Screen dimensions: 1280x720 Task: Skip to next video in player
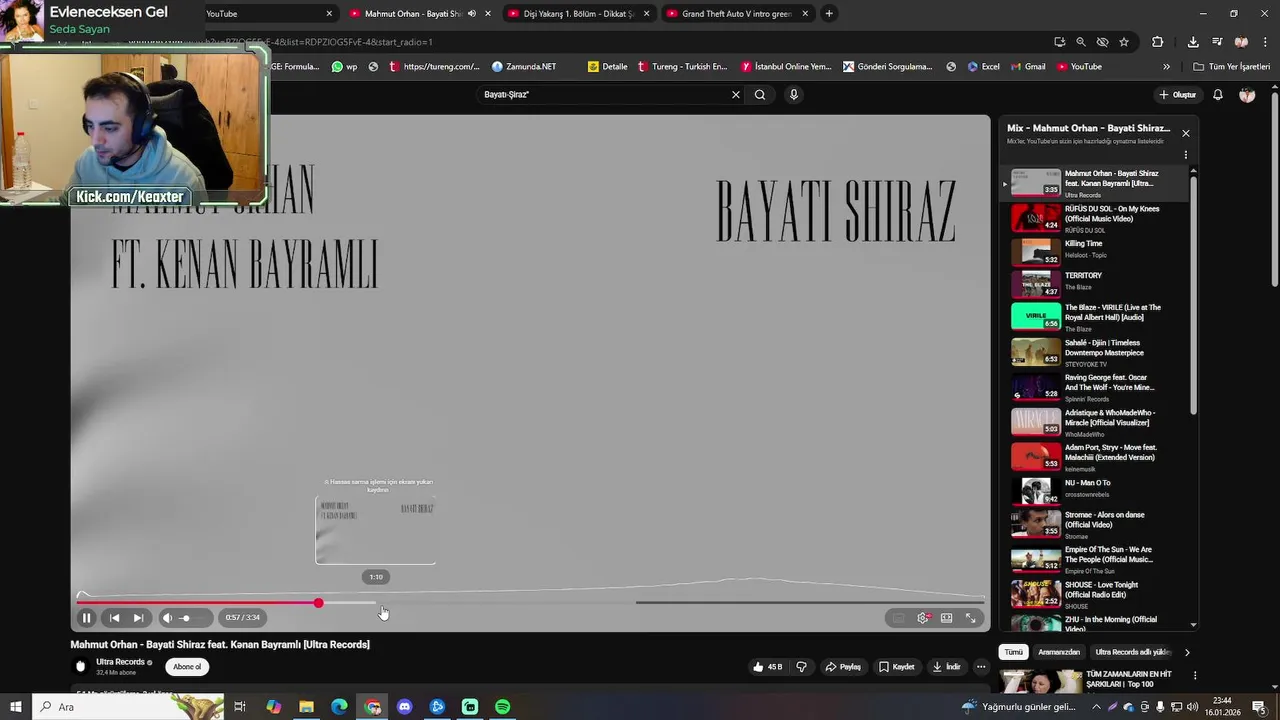(139, 618)
